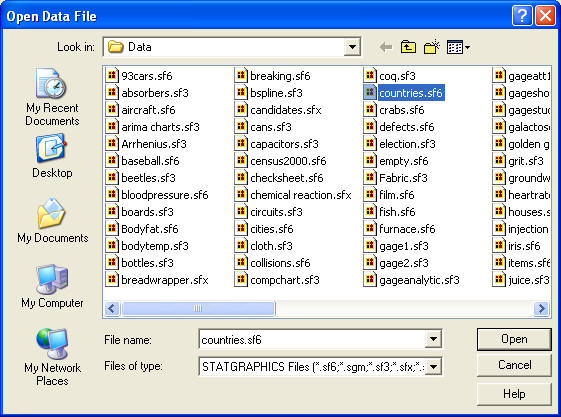Click the horizontal scrollbar thumb
The height and width of the screenshot is (417, 561).
pyautogui.click(x=198, y=308)
